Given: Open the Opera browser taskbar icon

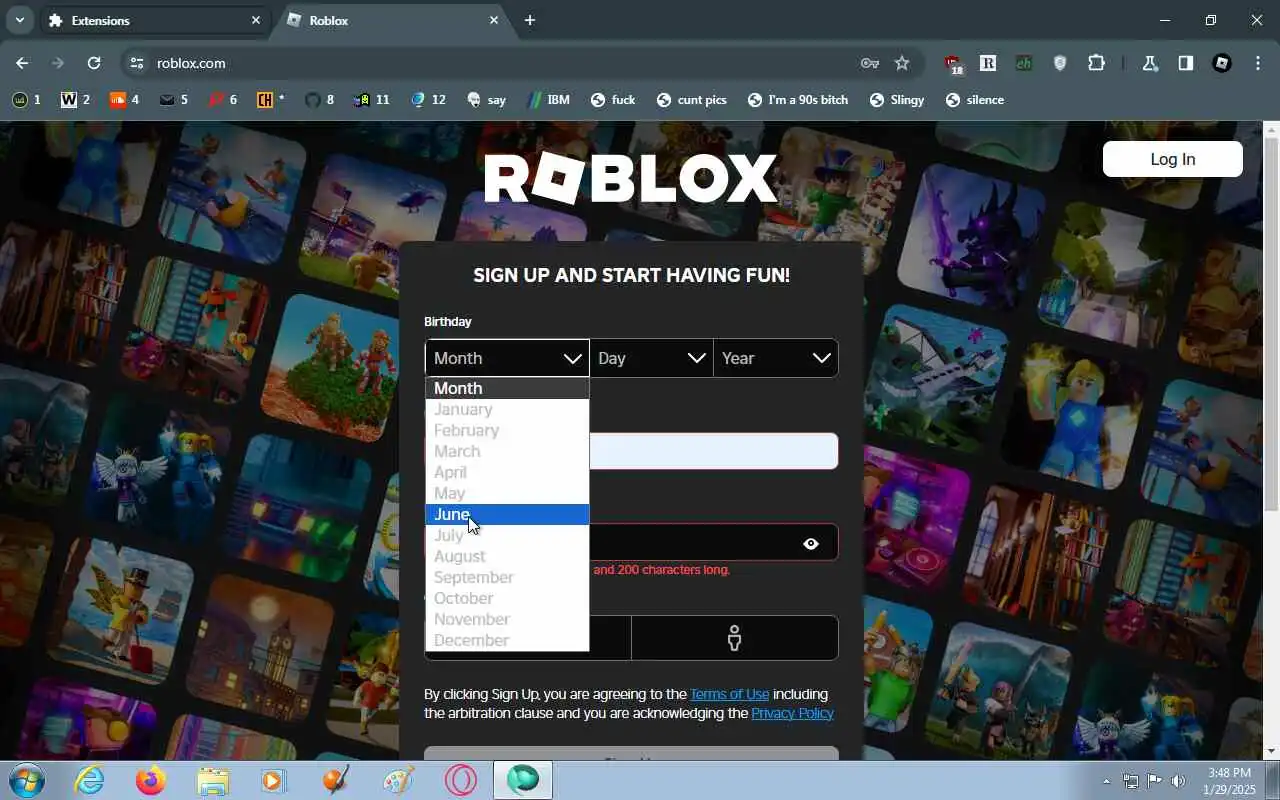Looking at the screenshot, I should pos(461,780).
